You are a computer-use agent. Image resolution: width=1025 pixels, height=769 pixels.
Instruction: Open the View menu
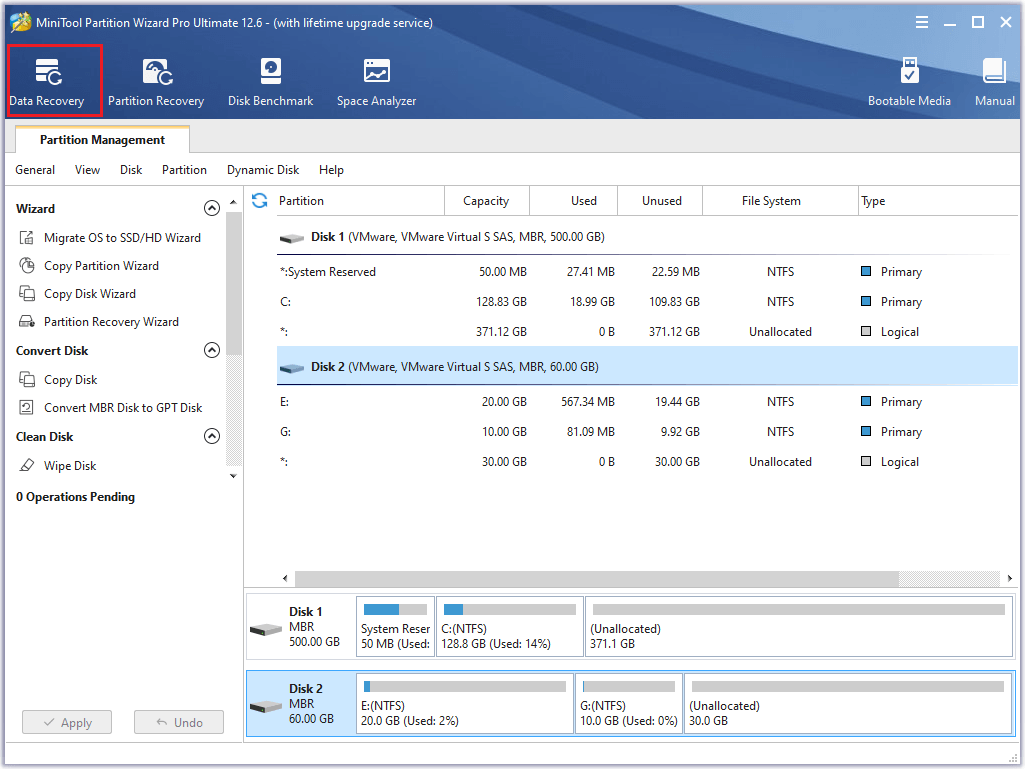click(88, 170)
